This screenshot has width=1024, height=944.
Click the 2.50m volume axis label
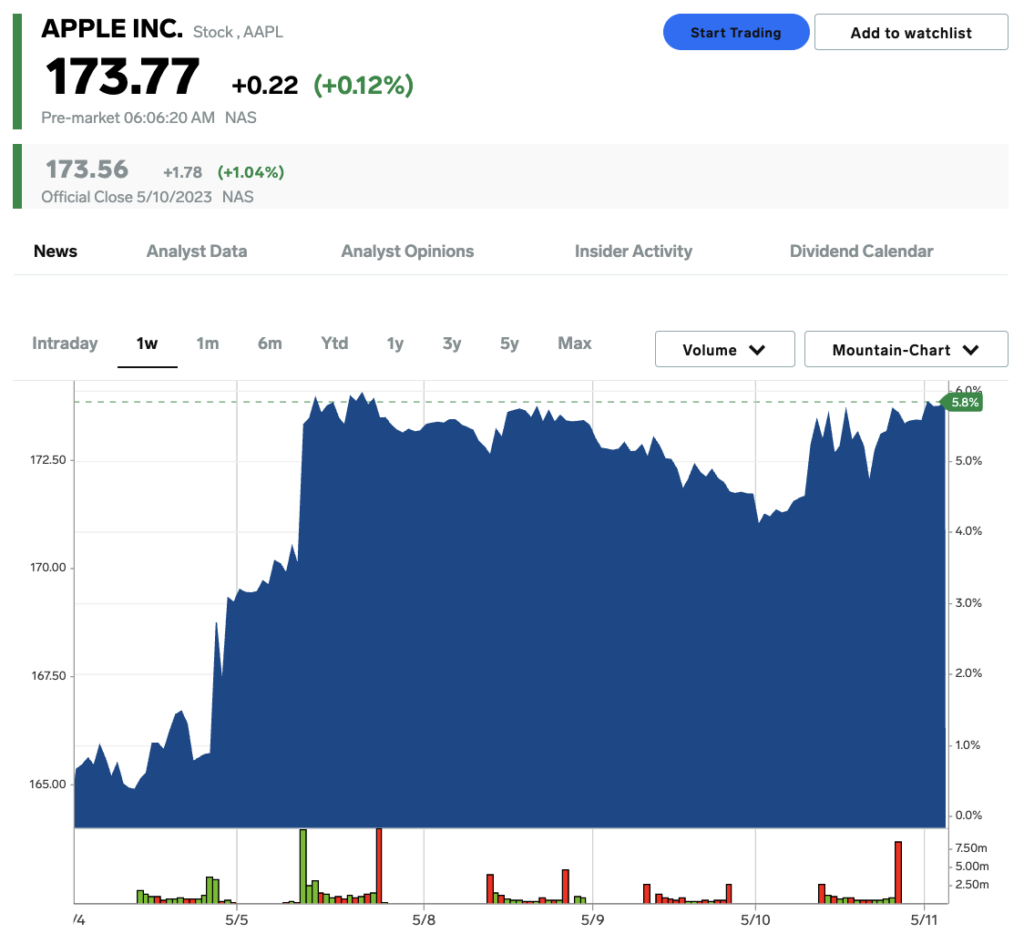click(x=972, y=885)
